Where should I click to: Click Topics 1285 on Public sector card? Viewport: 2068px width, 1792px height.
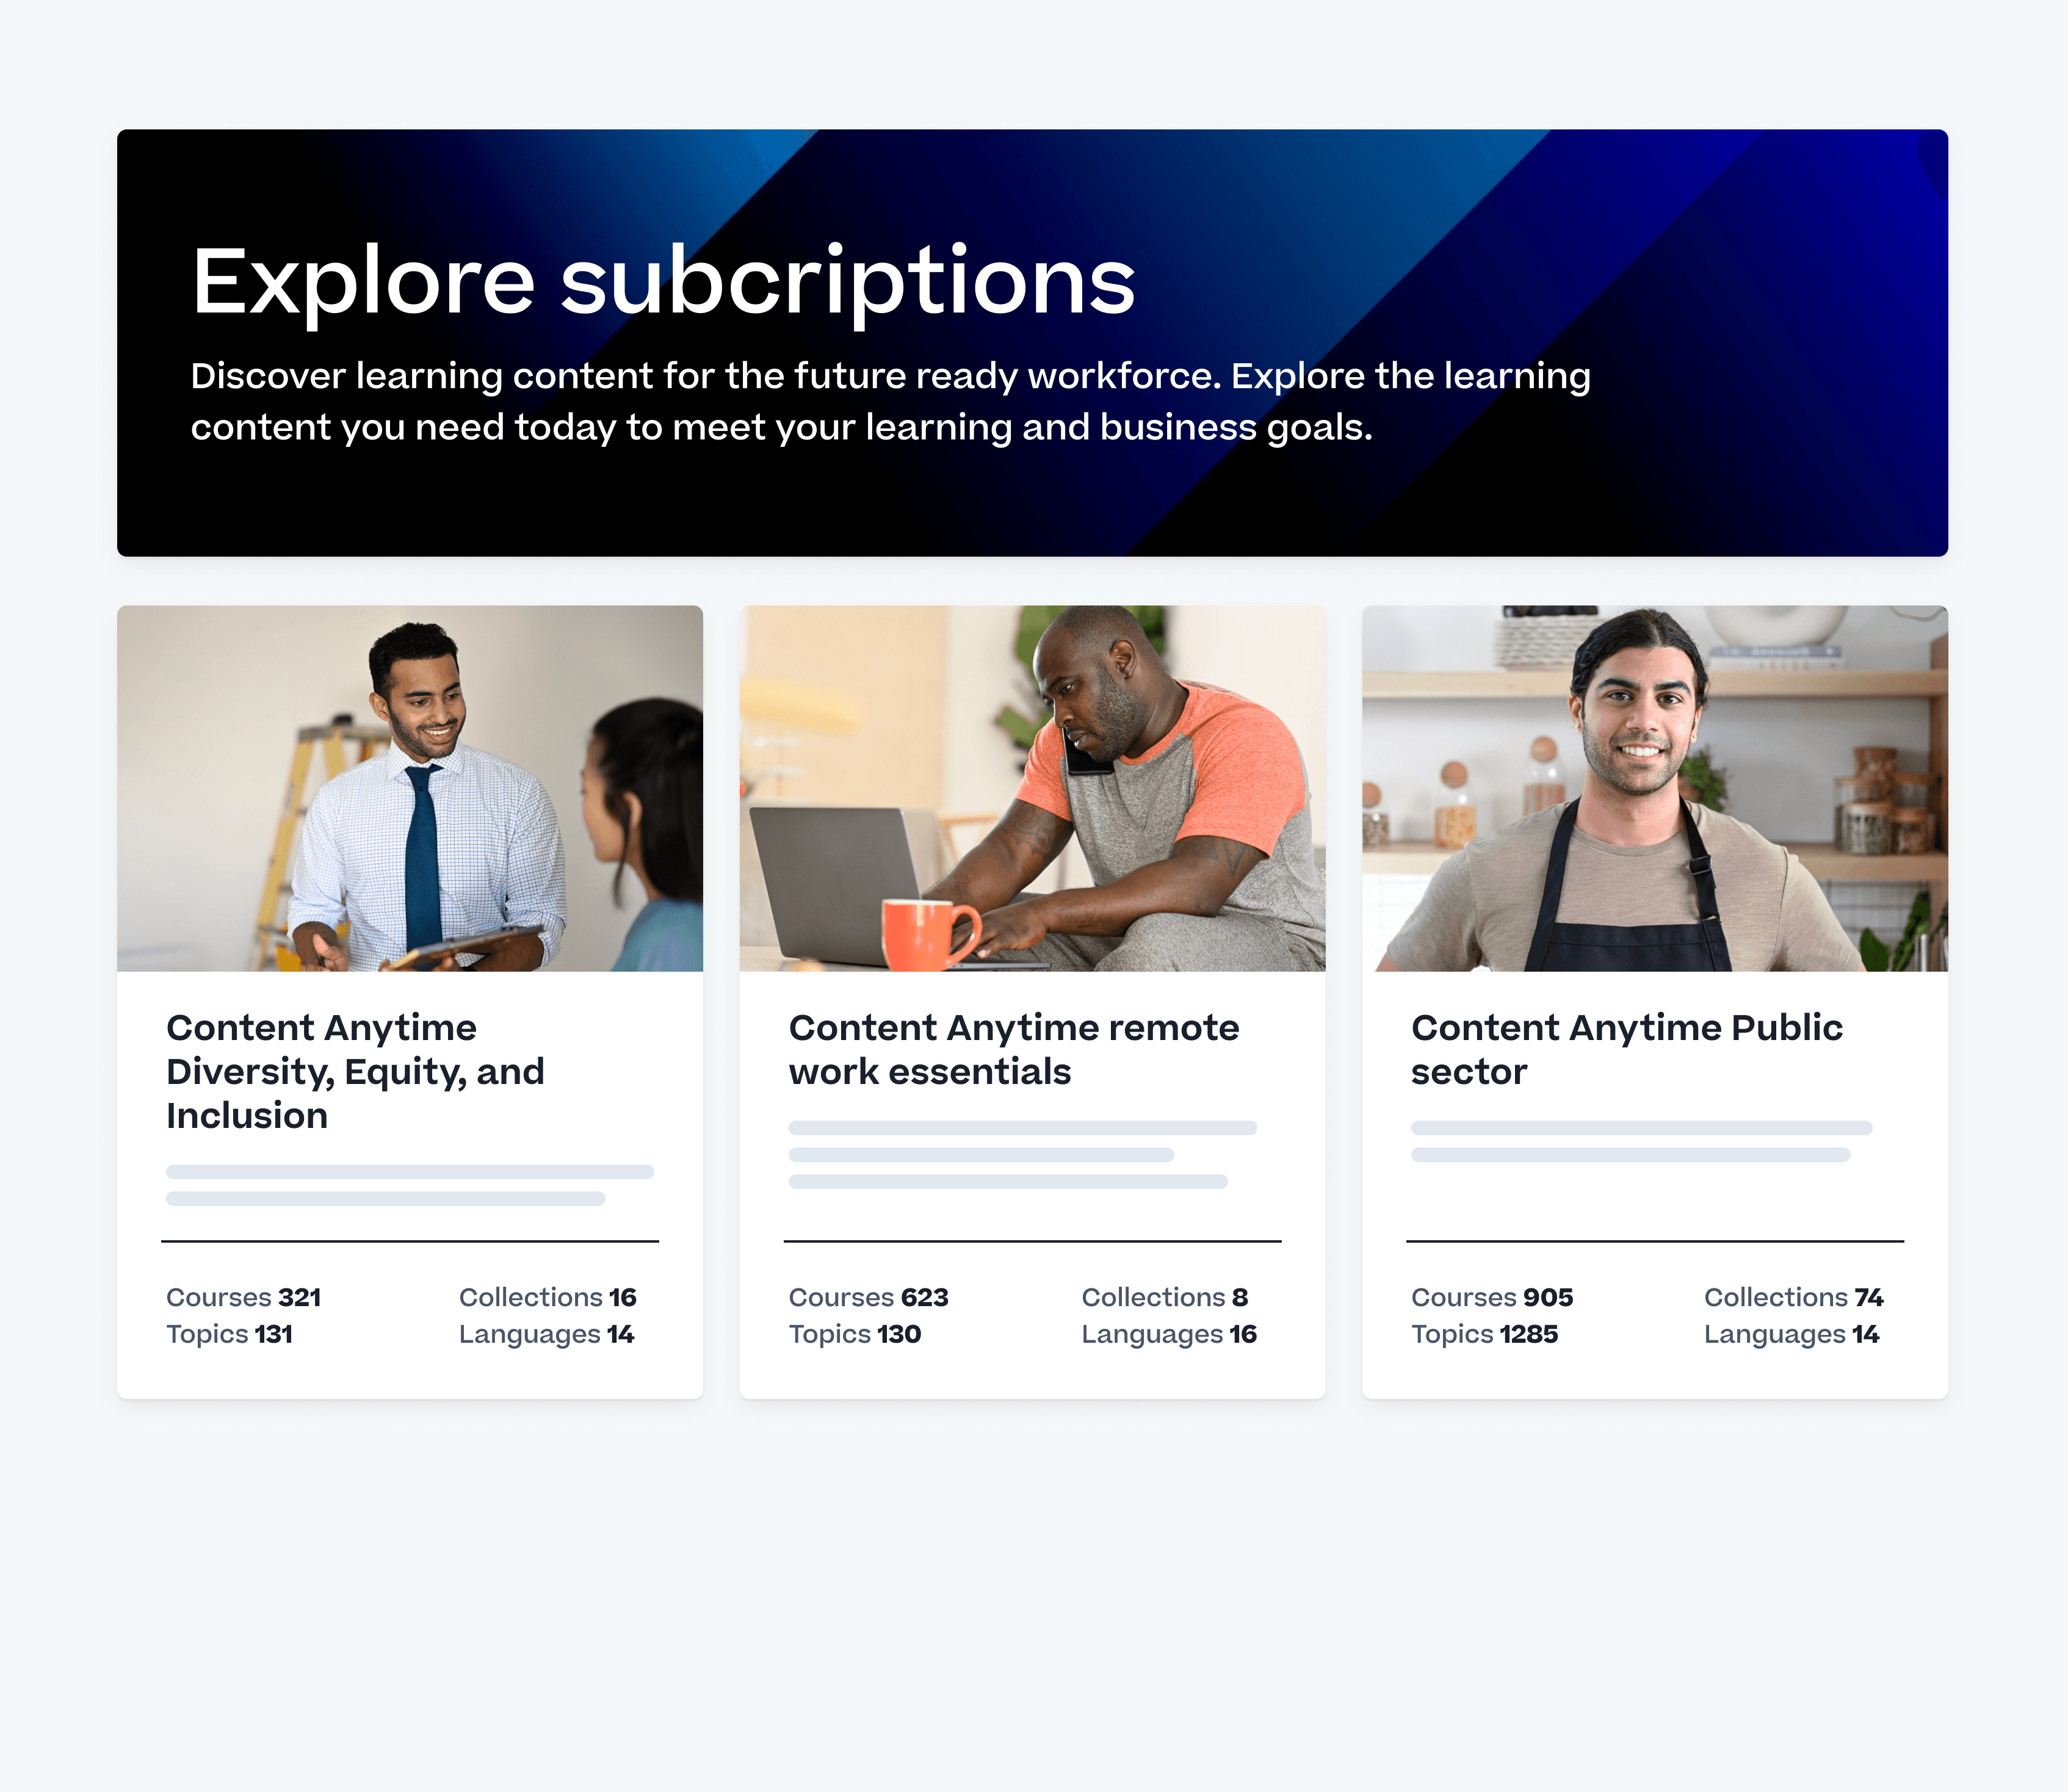point(1484,1334)
